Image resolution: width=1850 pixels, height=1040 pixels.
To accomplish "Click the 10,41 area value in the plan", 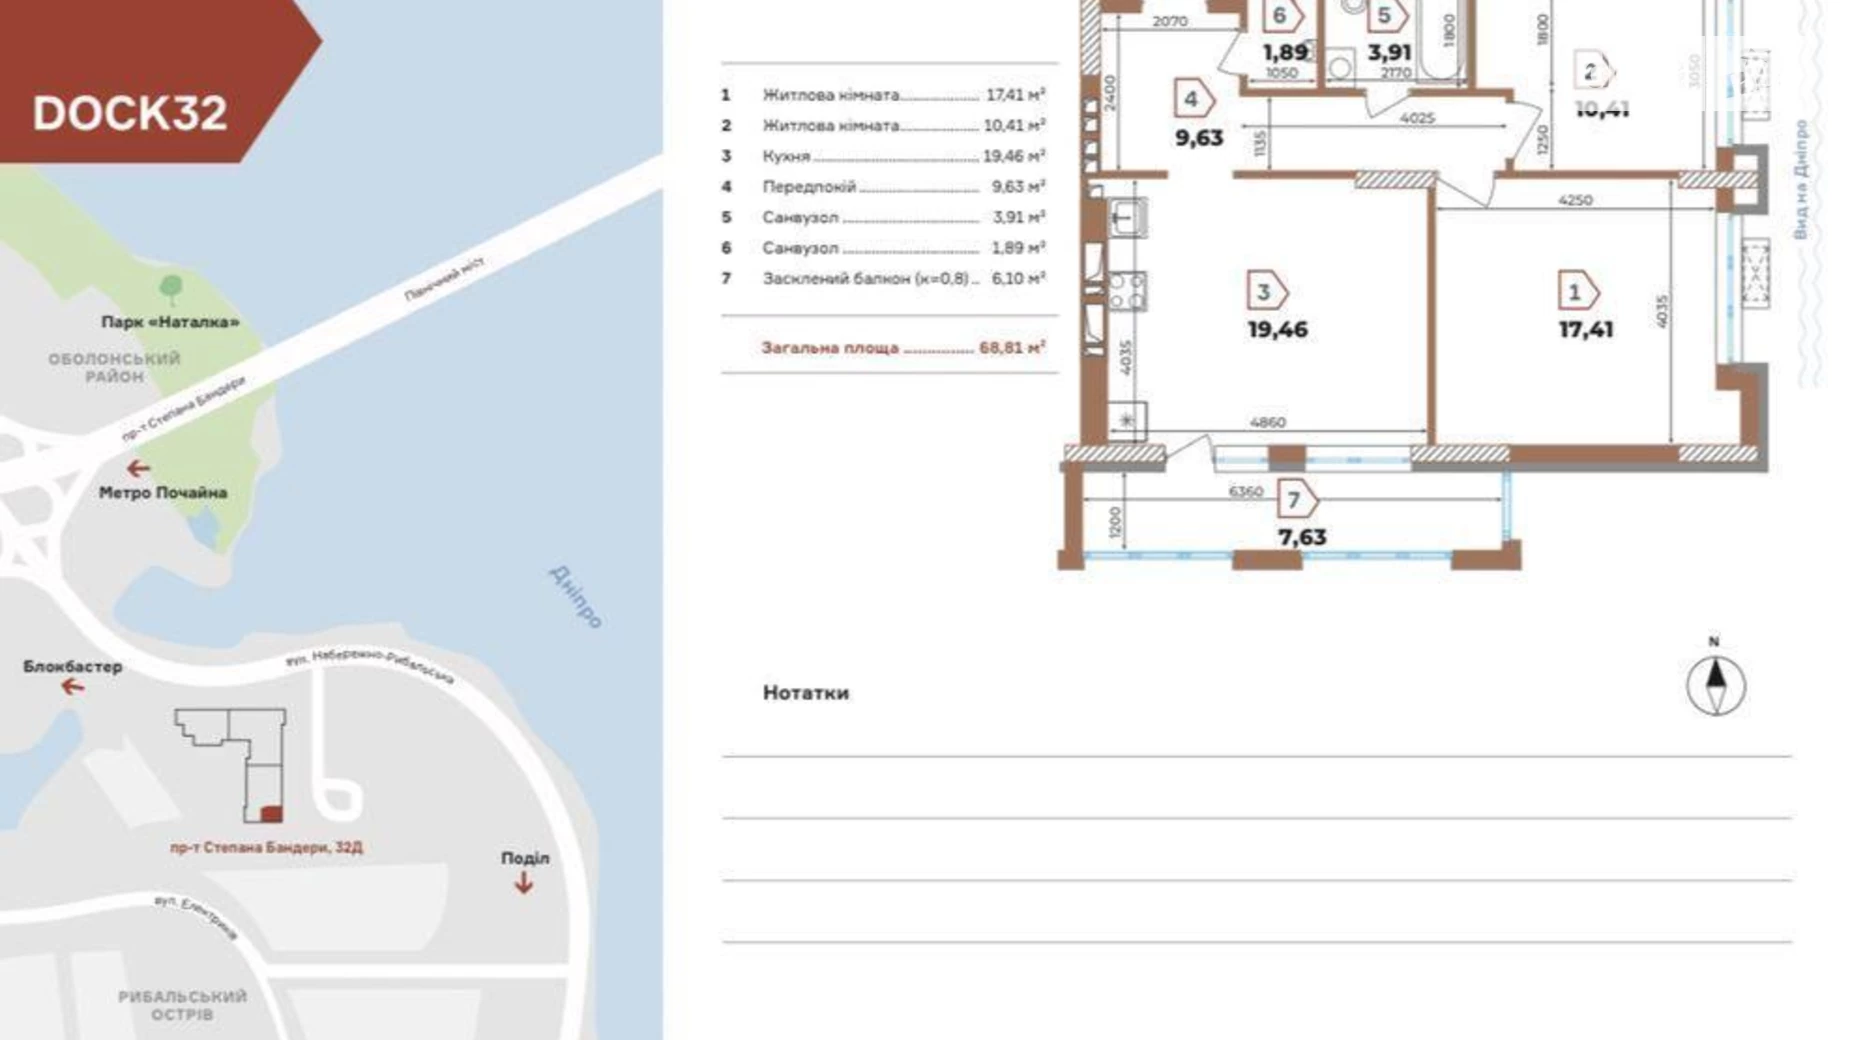I will pos(1602,109).
